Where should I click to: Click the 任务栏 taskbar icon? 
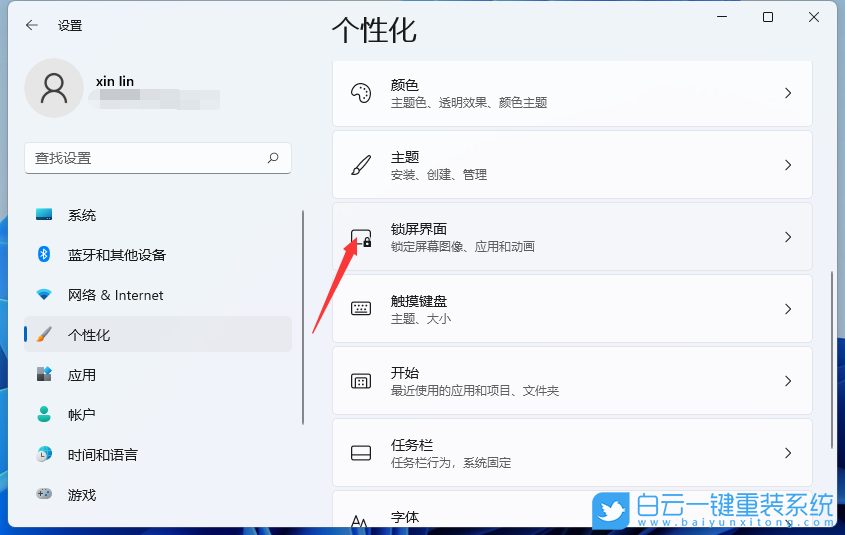(x=361, y=453)
